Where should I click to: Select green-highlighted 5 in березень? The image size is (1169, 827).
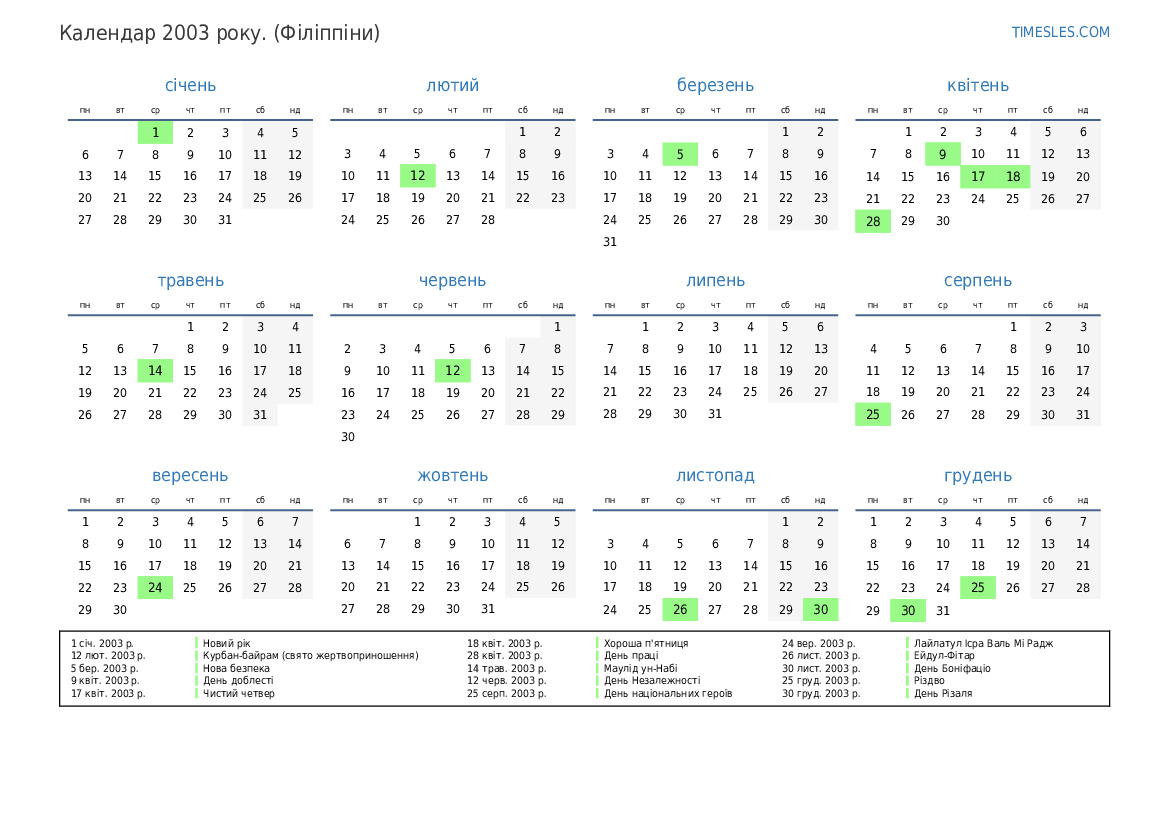[680, 154]
